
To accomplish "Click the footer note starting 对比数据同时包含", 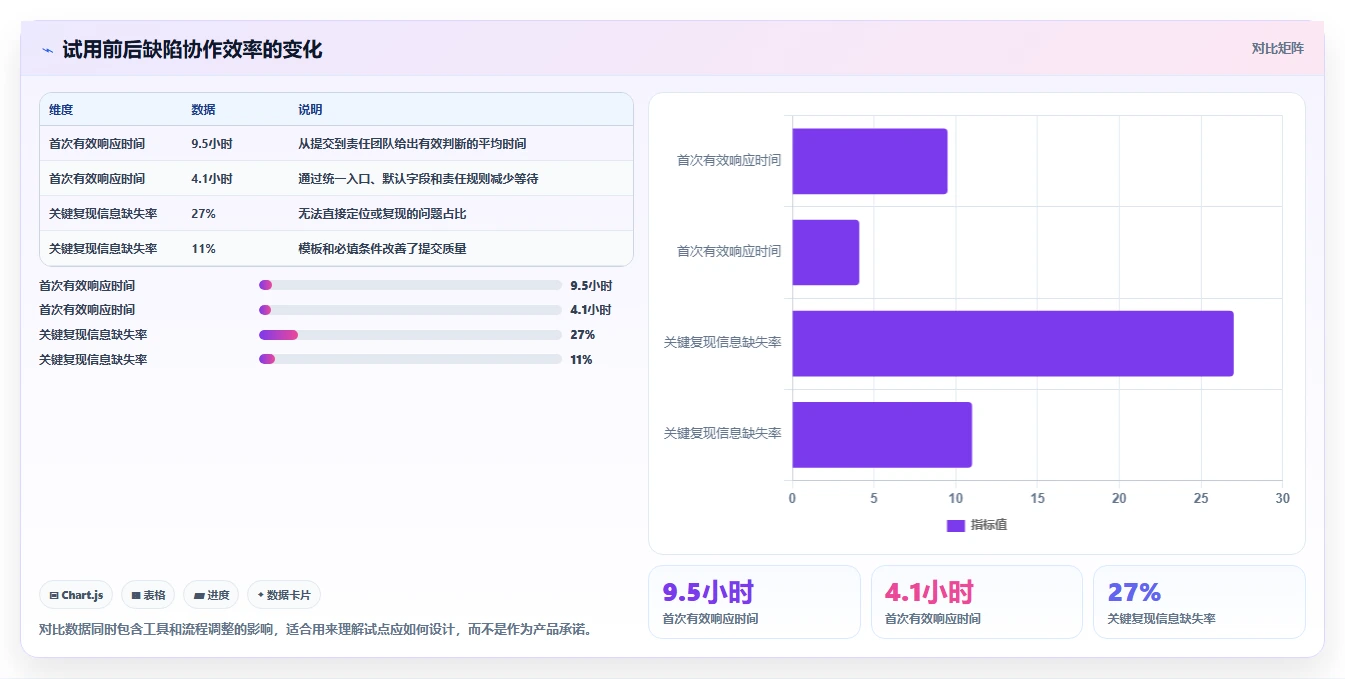I will (315, 630).
